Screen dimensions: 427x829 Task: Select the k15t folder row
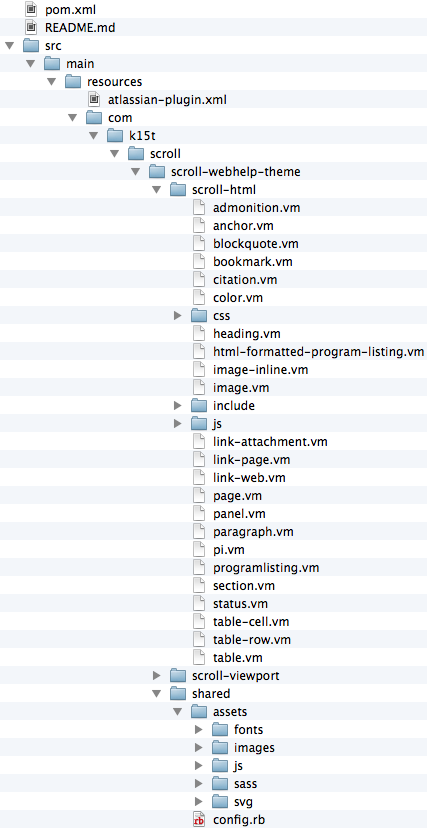[214, 135]
